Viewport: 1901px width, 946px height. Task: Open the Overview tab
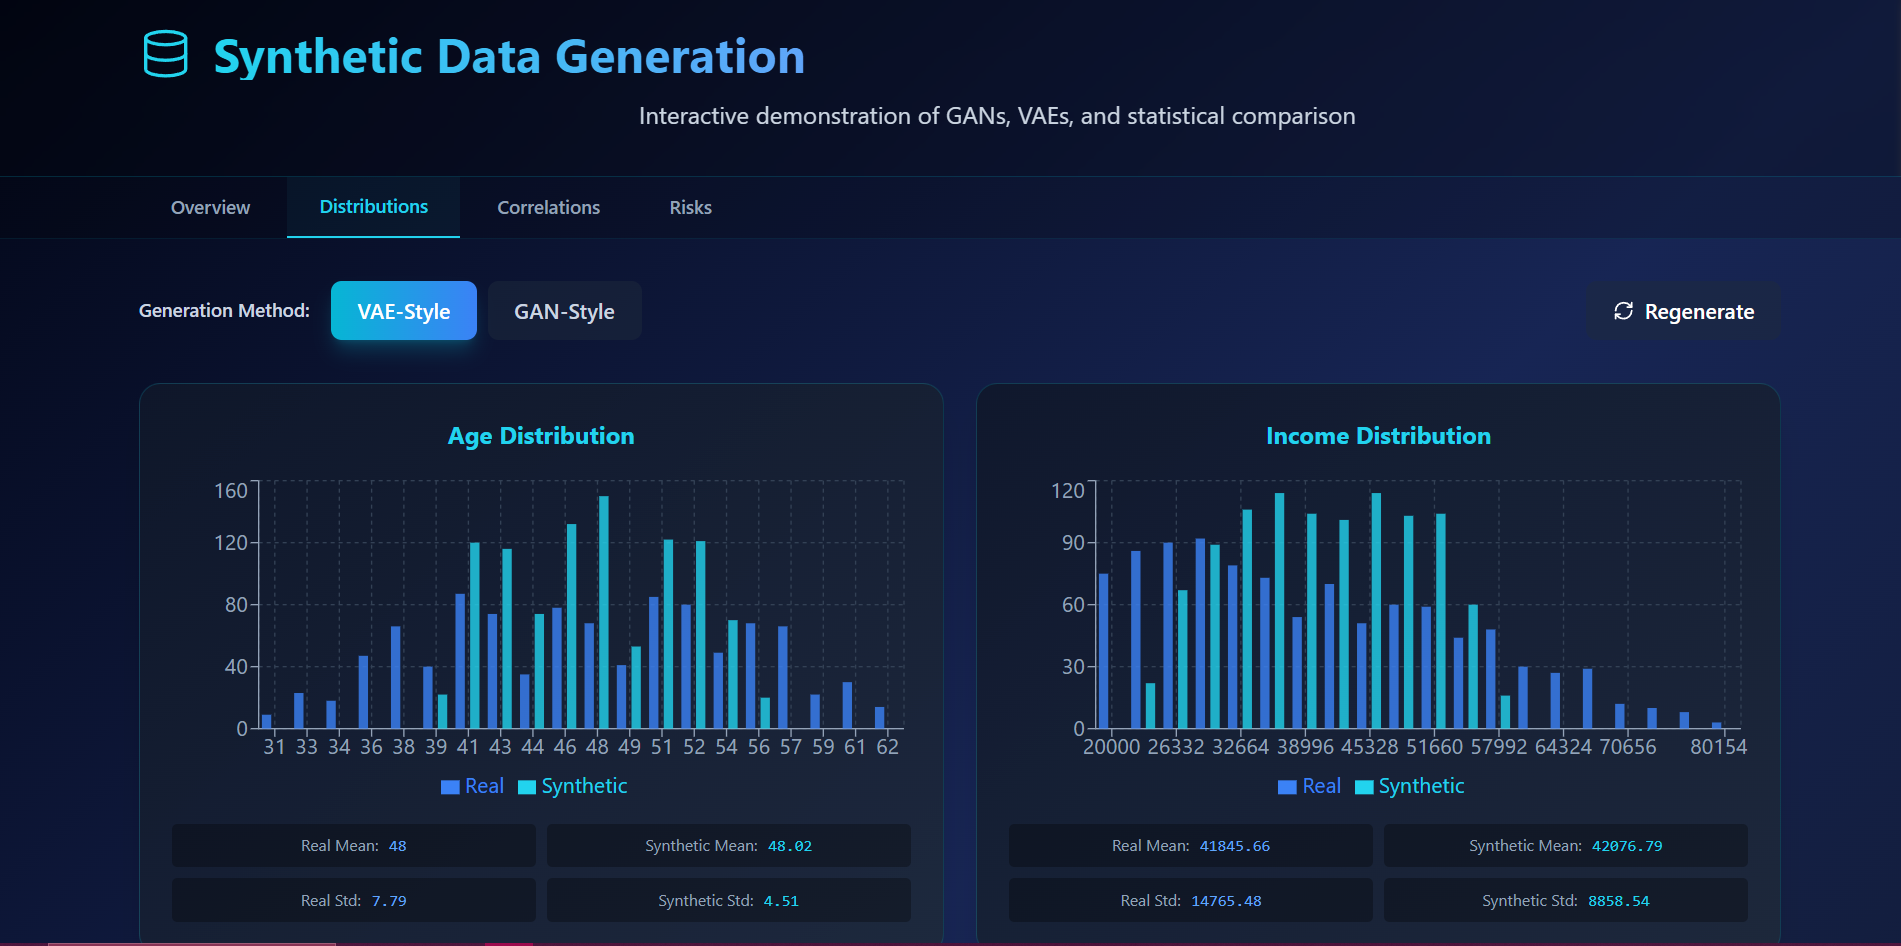pos(210,207)
